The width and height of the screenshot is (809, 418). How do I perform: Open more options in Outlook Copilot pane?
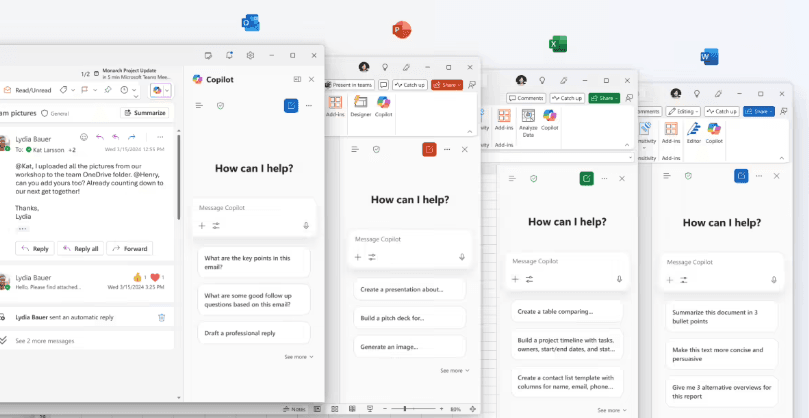(309, 105)
